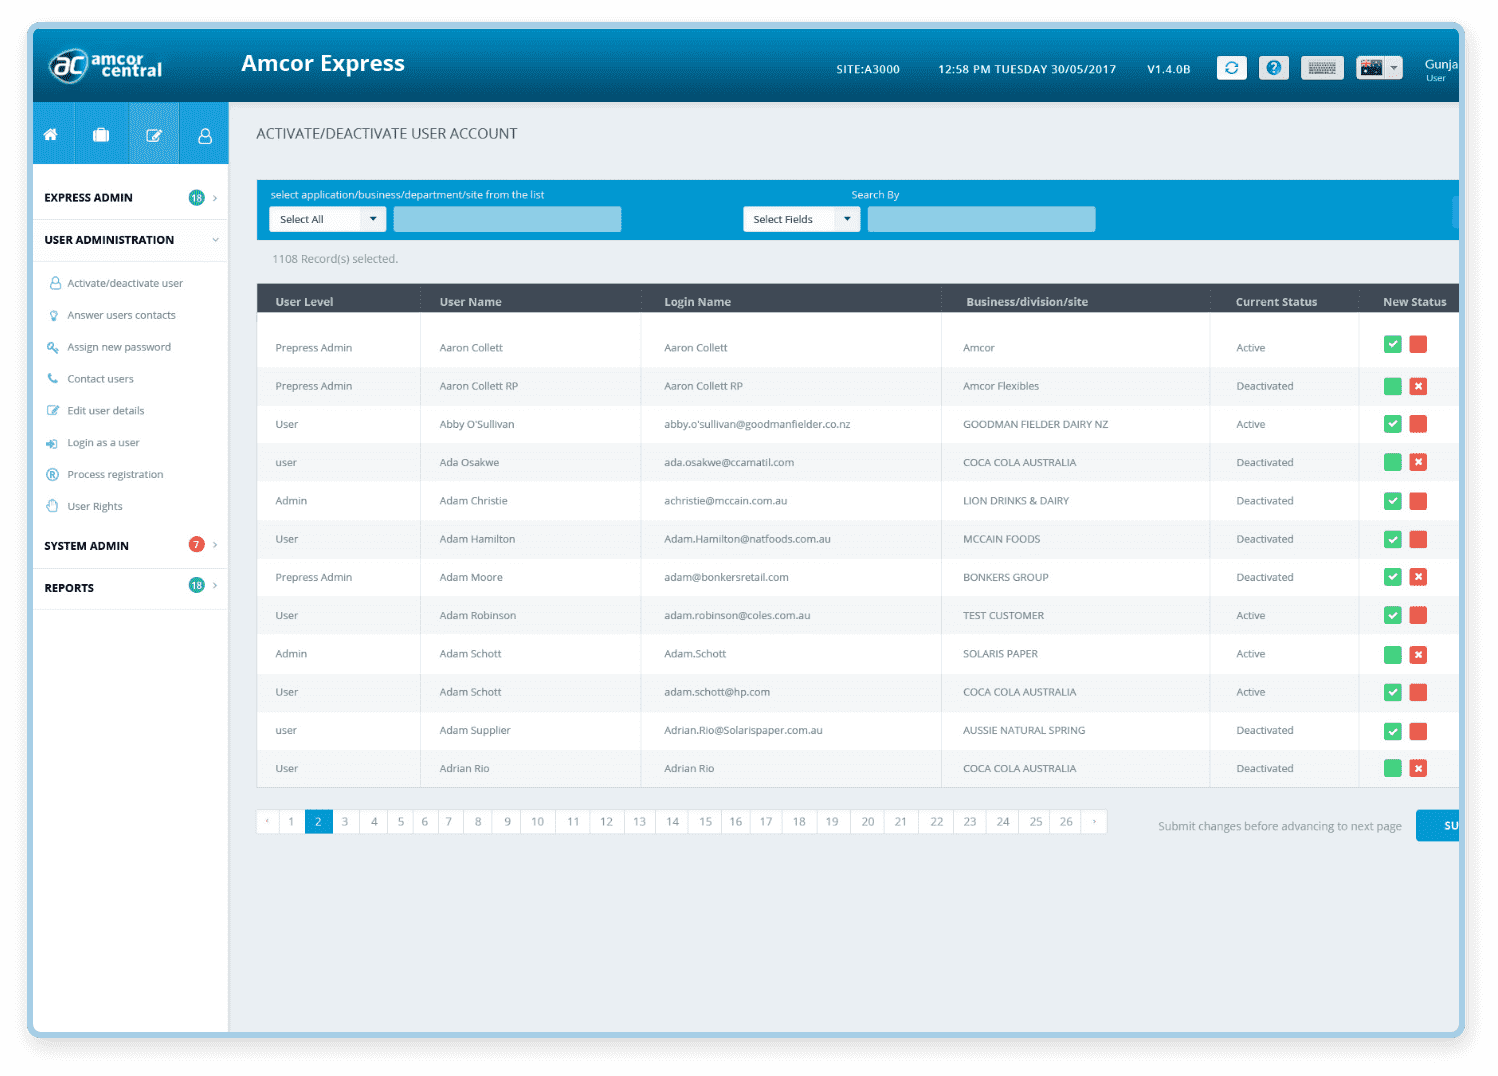Sort by Current Status column header
The width and height of the screenshot is (1498, 1076).
(1276, 302)
